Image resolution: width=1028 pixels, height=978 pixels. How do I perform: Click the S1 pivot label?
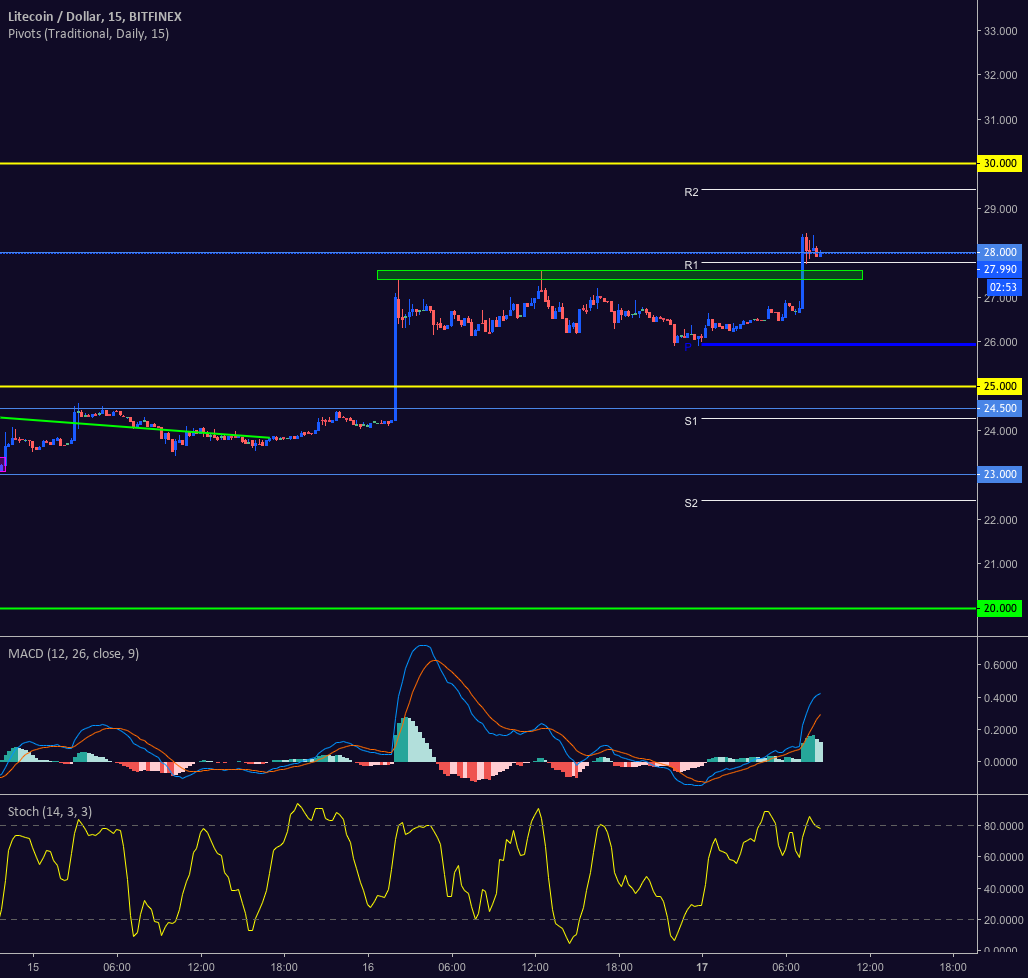coord(691,421)
